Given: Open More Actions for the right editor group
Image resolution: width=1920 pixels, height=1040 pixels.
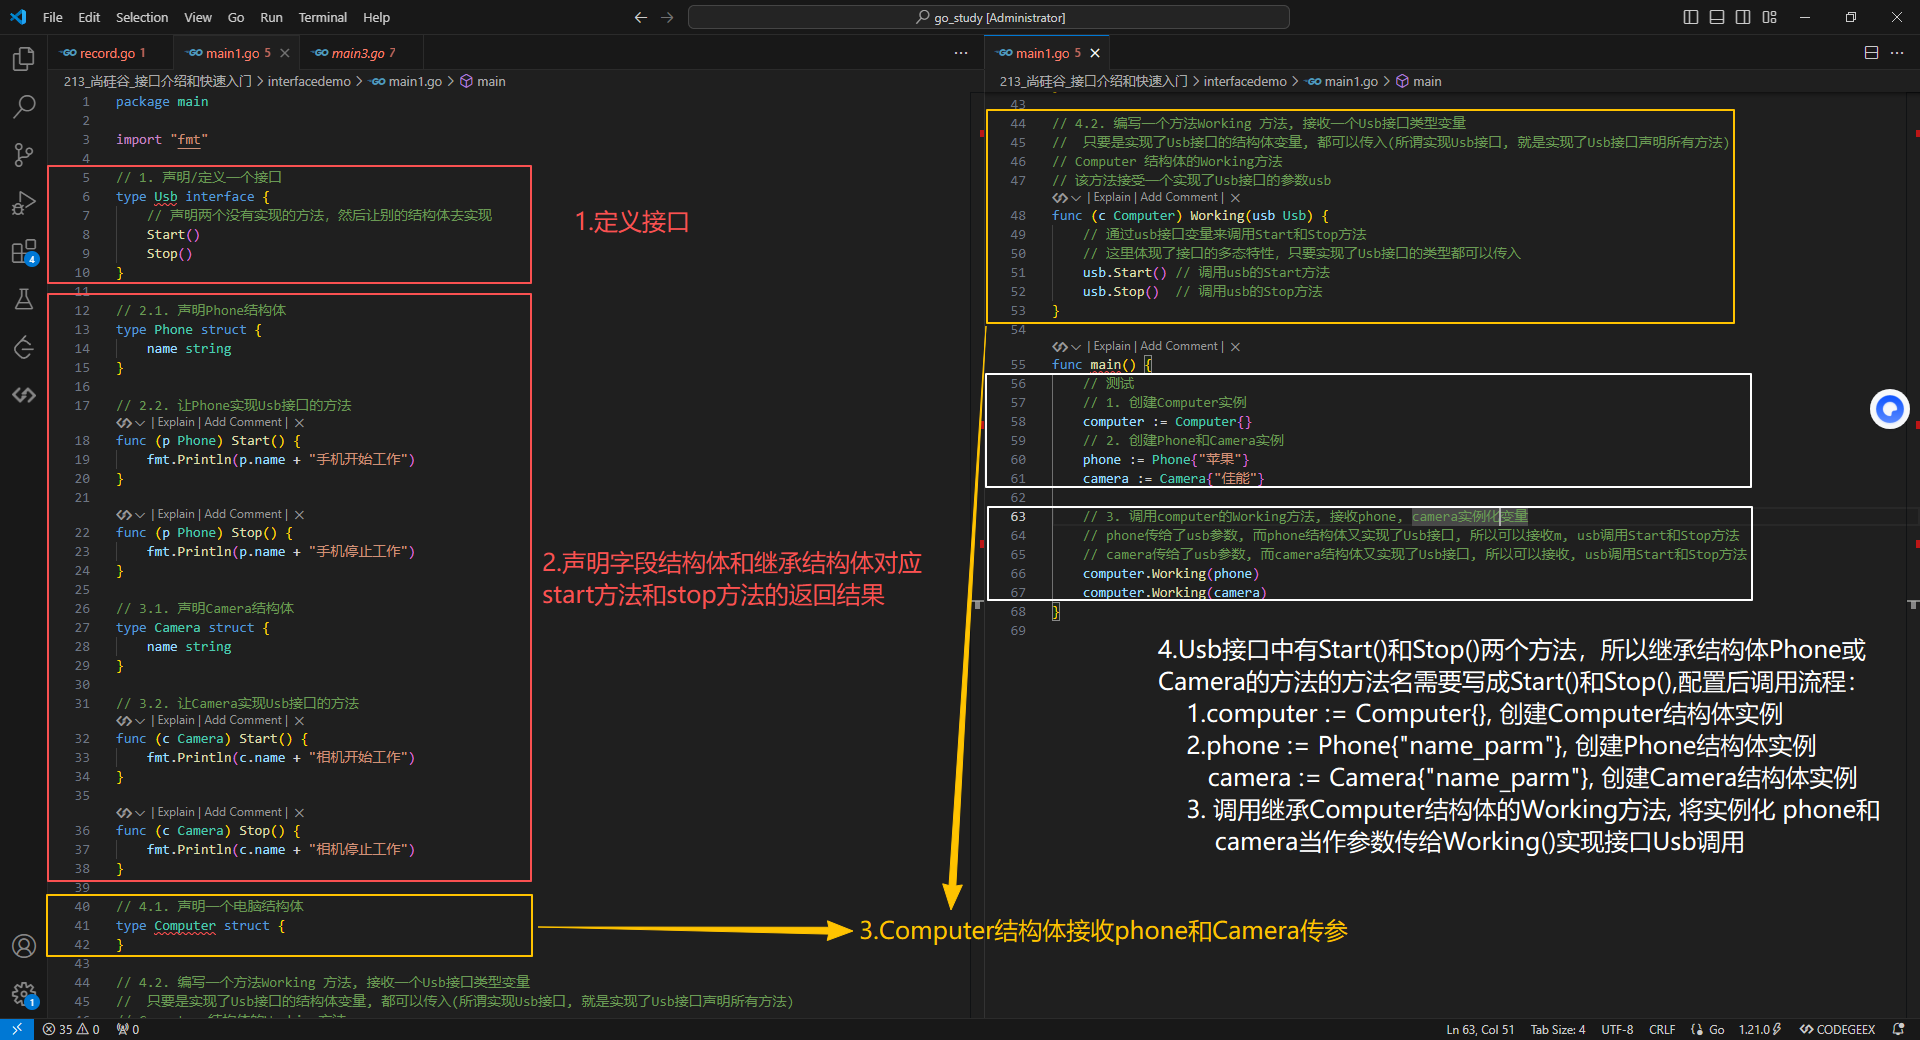Looking at the screenshot, I should click(1897, 53).
